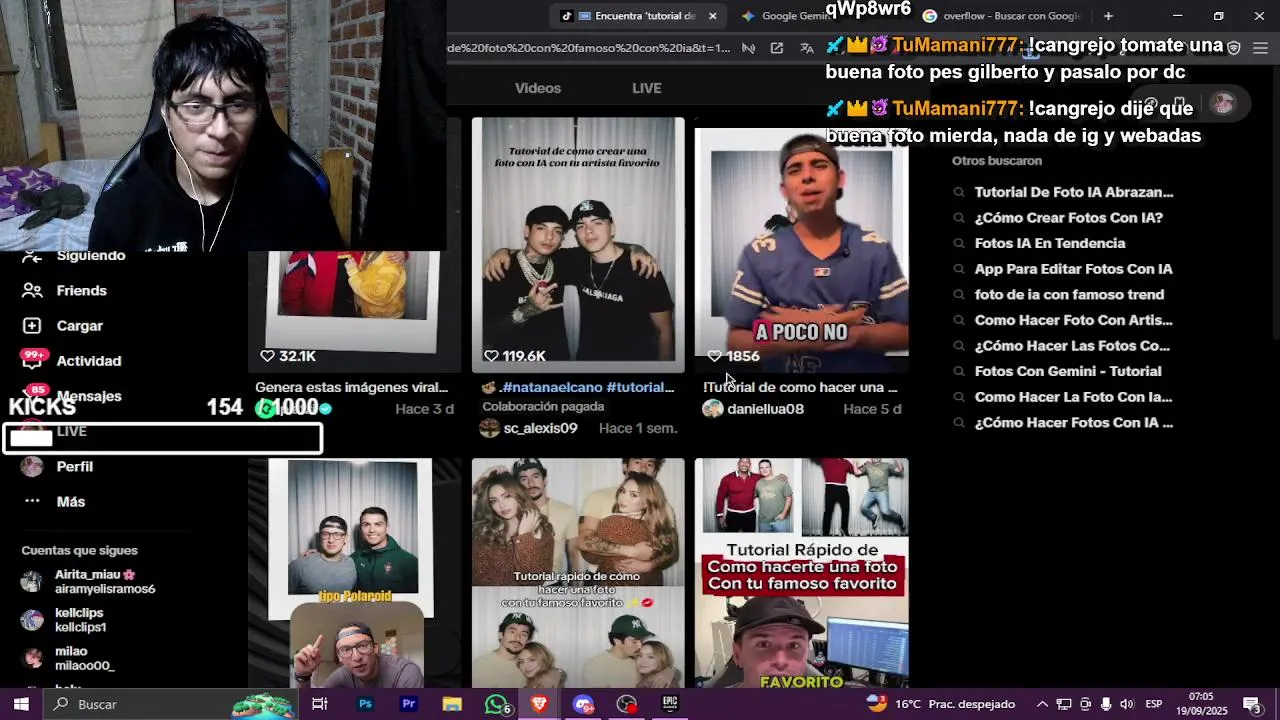Click the 'Otros buscaron' heading
Image resolution: width=1280 pixels, height=720 pixels.
[997, 160]
